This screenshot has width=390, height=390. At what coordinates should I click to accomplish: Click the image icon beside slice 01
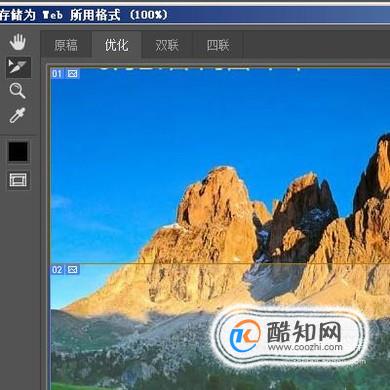pos(72,74)
